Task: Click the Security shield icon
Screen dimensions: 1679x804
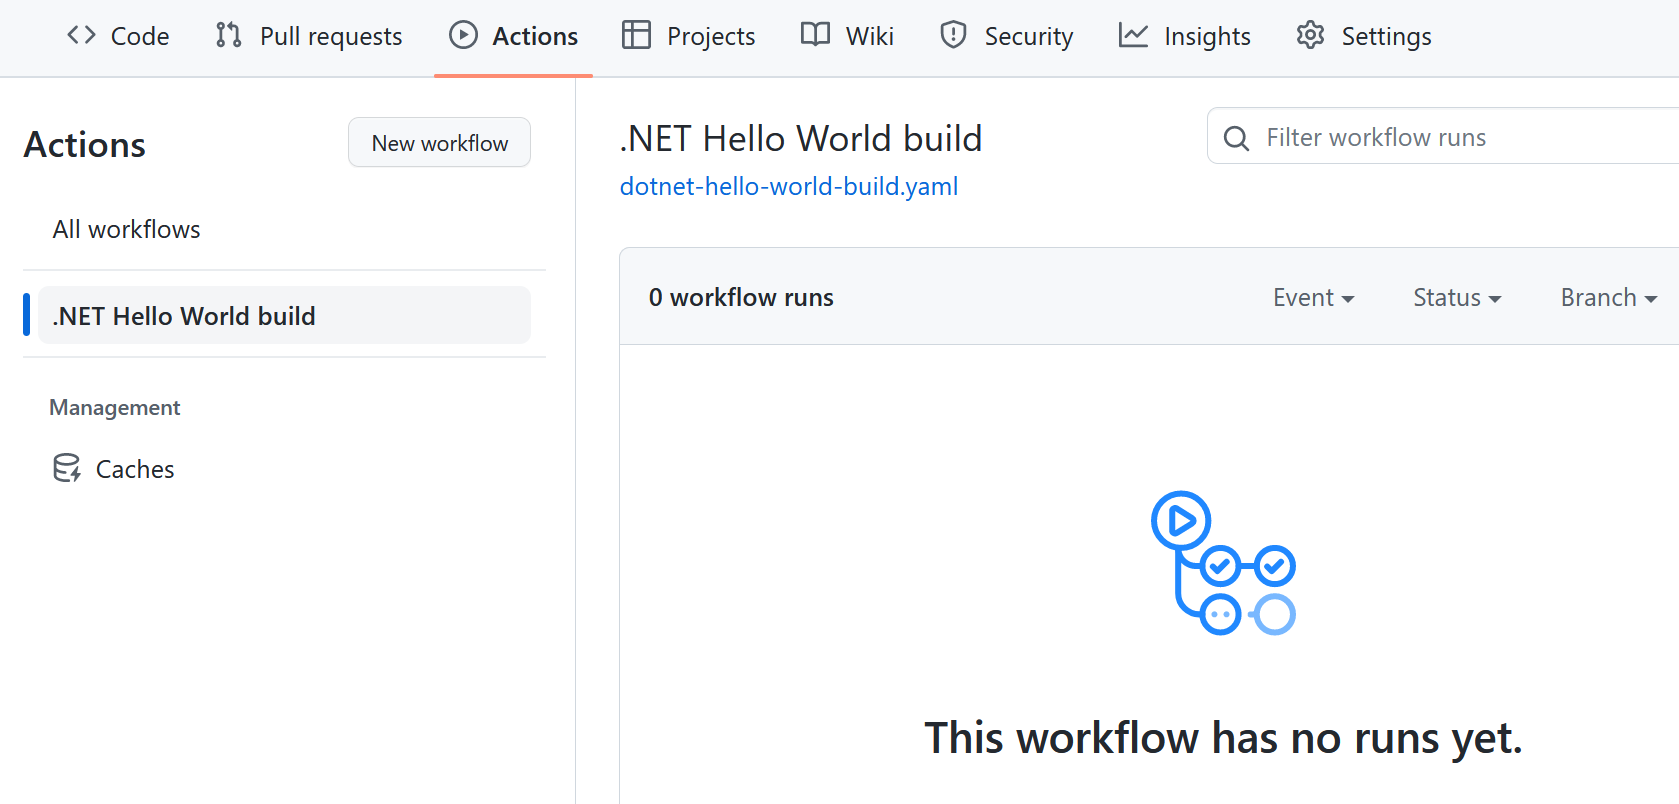Action: (x=953, y=35)
